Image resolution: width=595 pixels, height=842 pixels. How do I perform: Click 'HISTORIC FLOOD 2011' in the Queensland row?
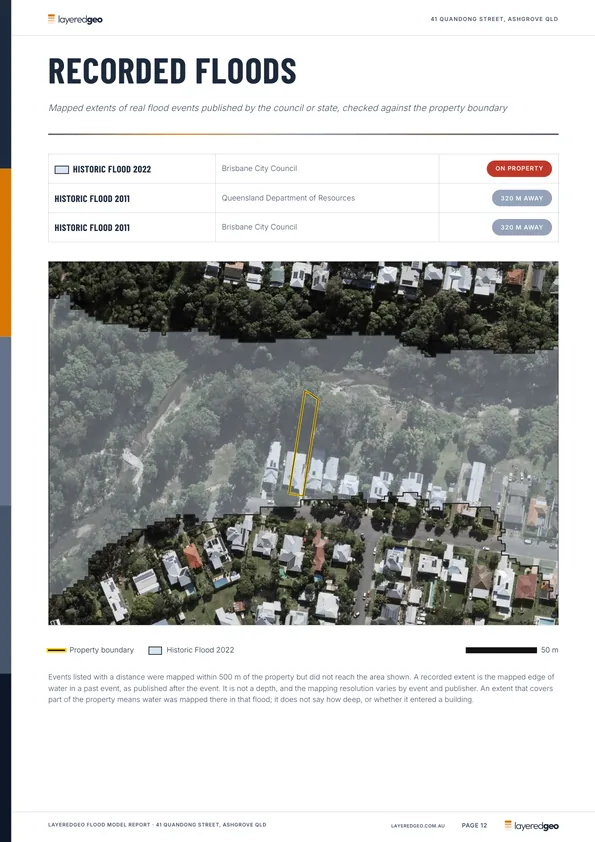tap(92, 199)
